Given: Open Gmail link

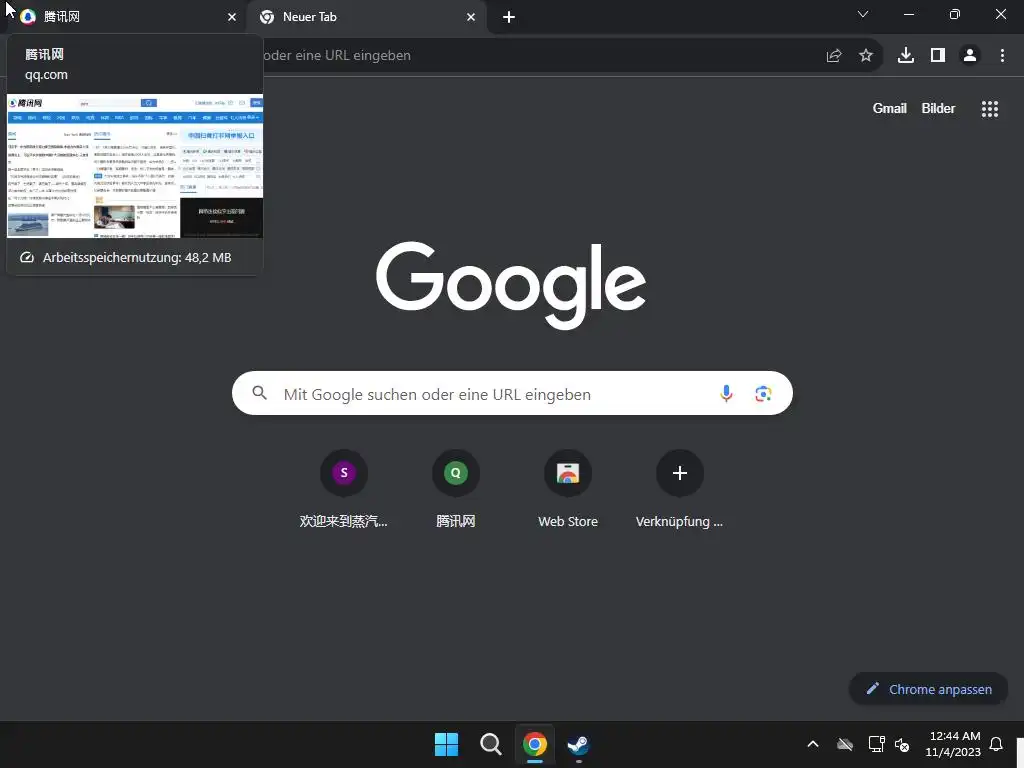Looking at the screenshot, I should (889, 108).
